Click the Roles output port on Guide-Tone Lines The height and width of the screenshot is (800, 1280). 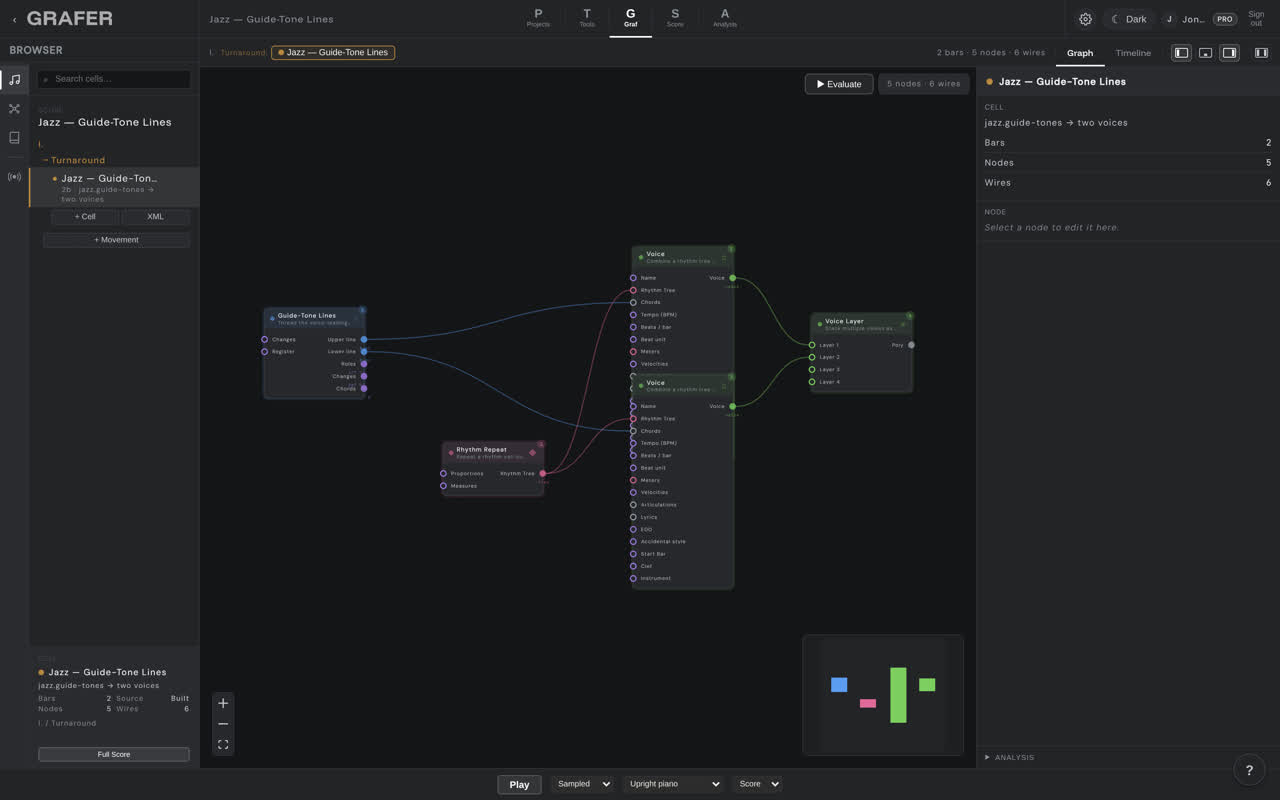point(364,364)
